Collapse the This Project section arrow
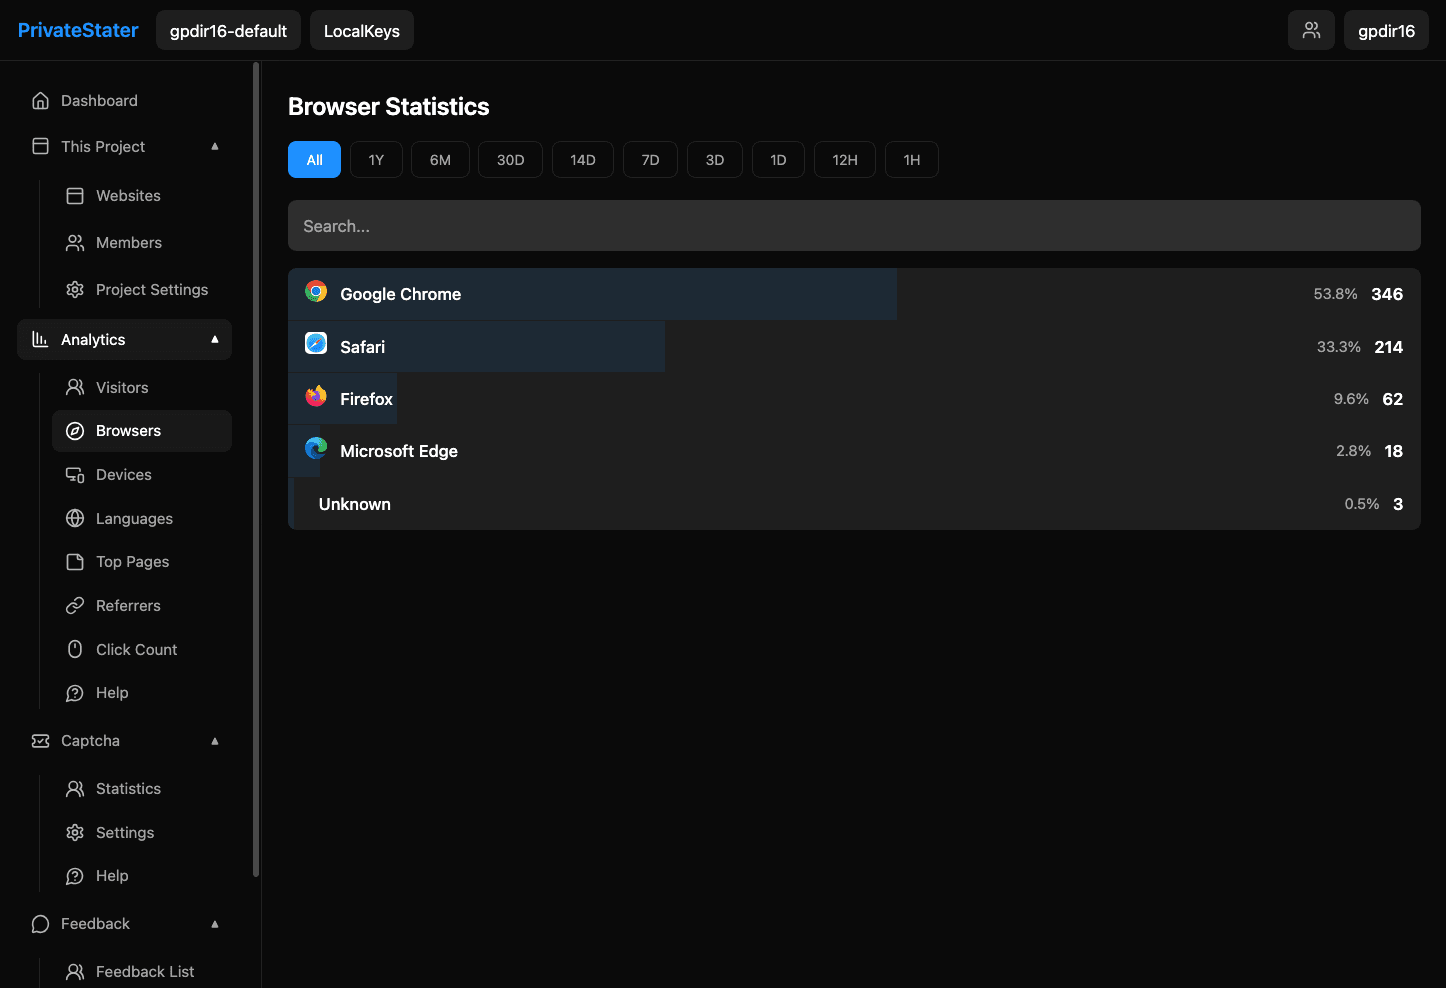Viewport: 1446px width, 988px height. point(215,146)
